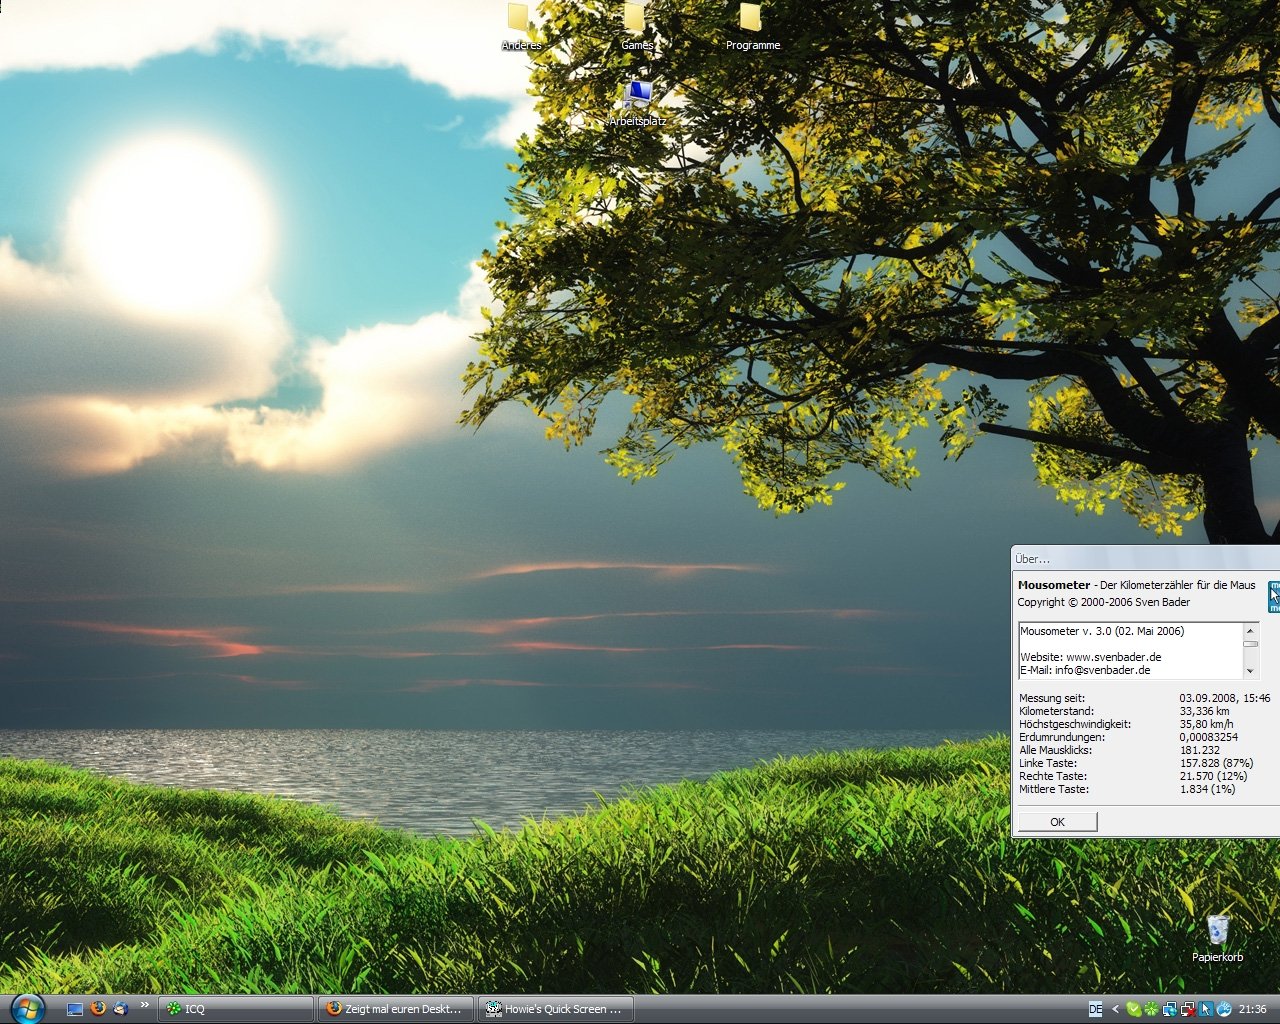Click the Erdumrundungen value 0,00083254
1280x1024 pixels.
[1208, 737]
